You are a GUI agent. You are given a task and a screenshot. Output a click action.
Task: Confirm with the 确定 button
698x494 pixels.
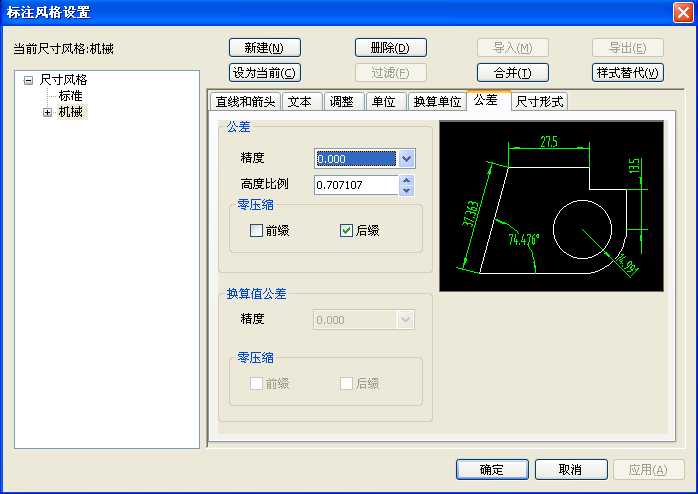click(492, 470)
